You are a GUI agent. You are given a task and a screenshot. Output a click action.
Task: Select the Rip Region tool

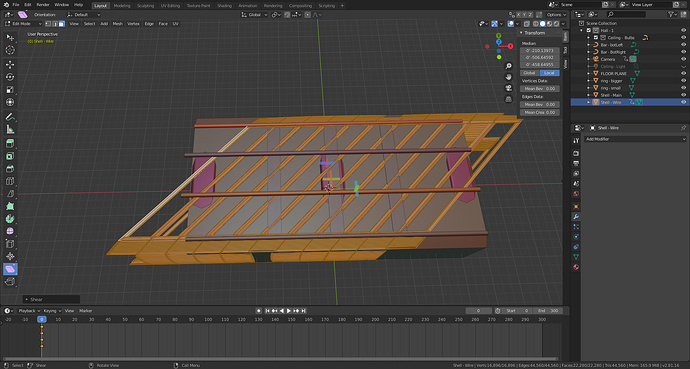coord(10,281)
